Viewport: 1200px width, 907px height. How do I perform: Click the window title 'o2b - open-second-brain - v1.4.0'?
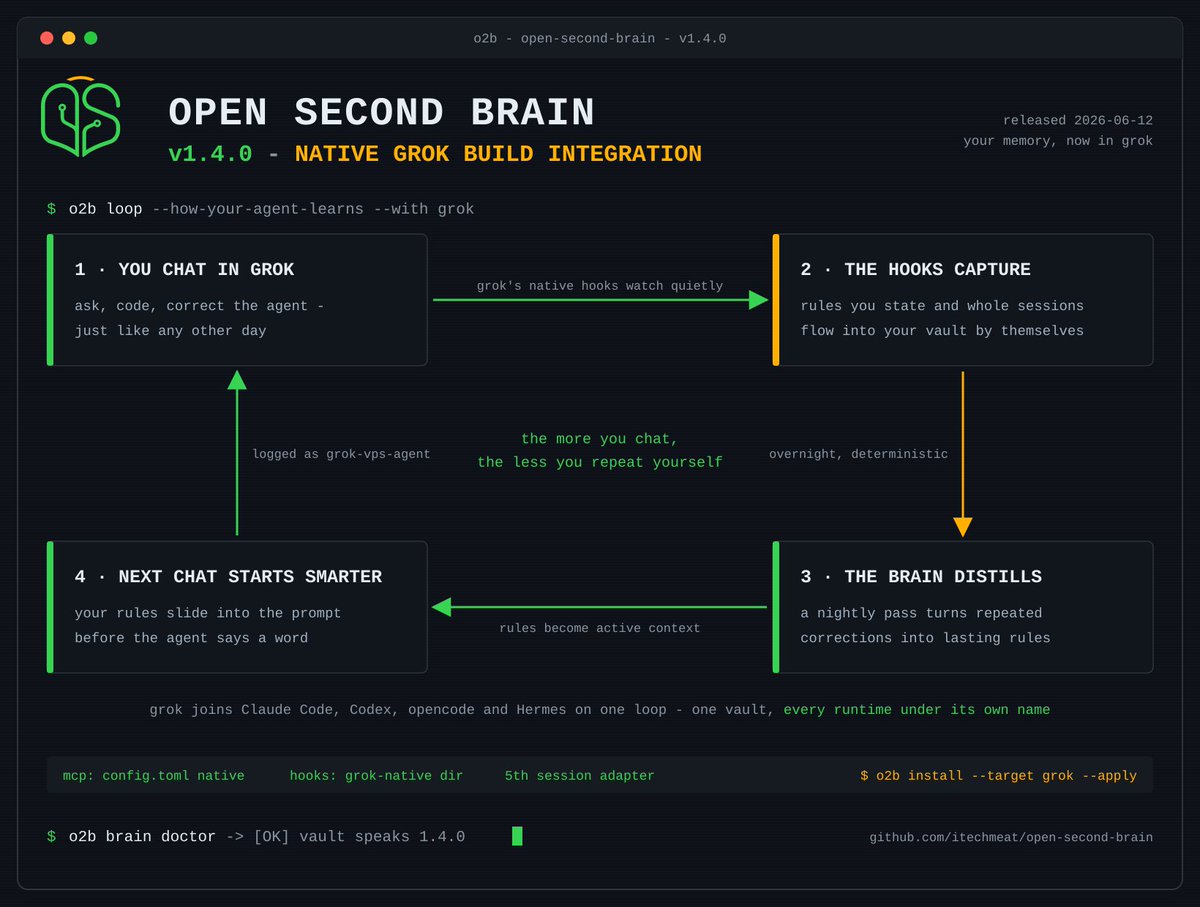(600, 38)
